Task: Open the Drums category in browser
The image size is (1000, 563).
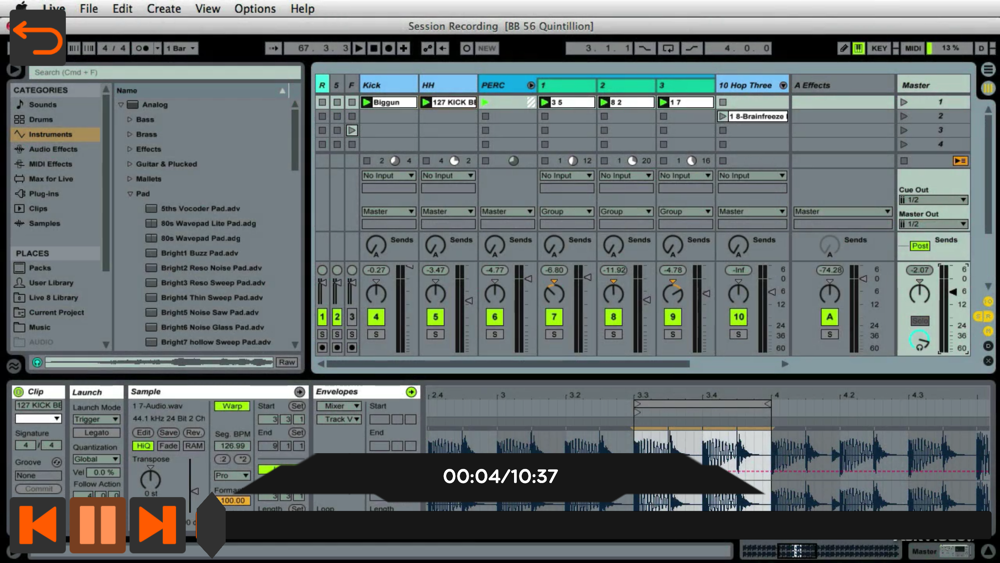Action: pyautogui.click(x=40, y=119)
